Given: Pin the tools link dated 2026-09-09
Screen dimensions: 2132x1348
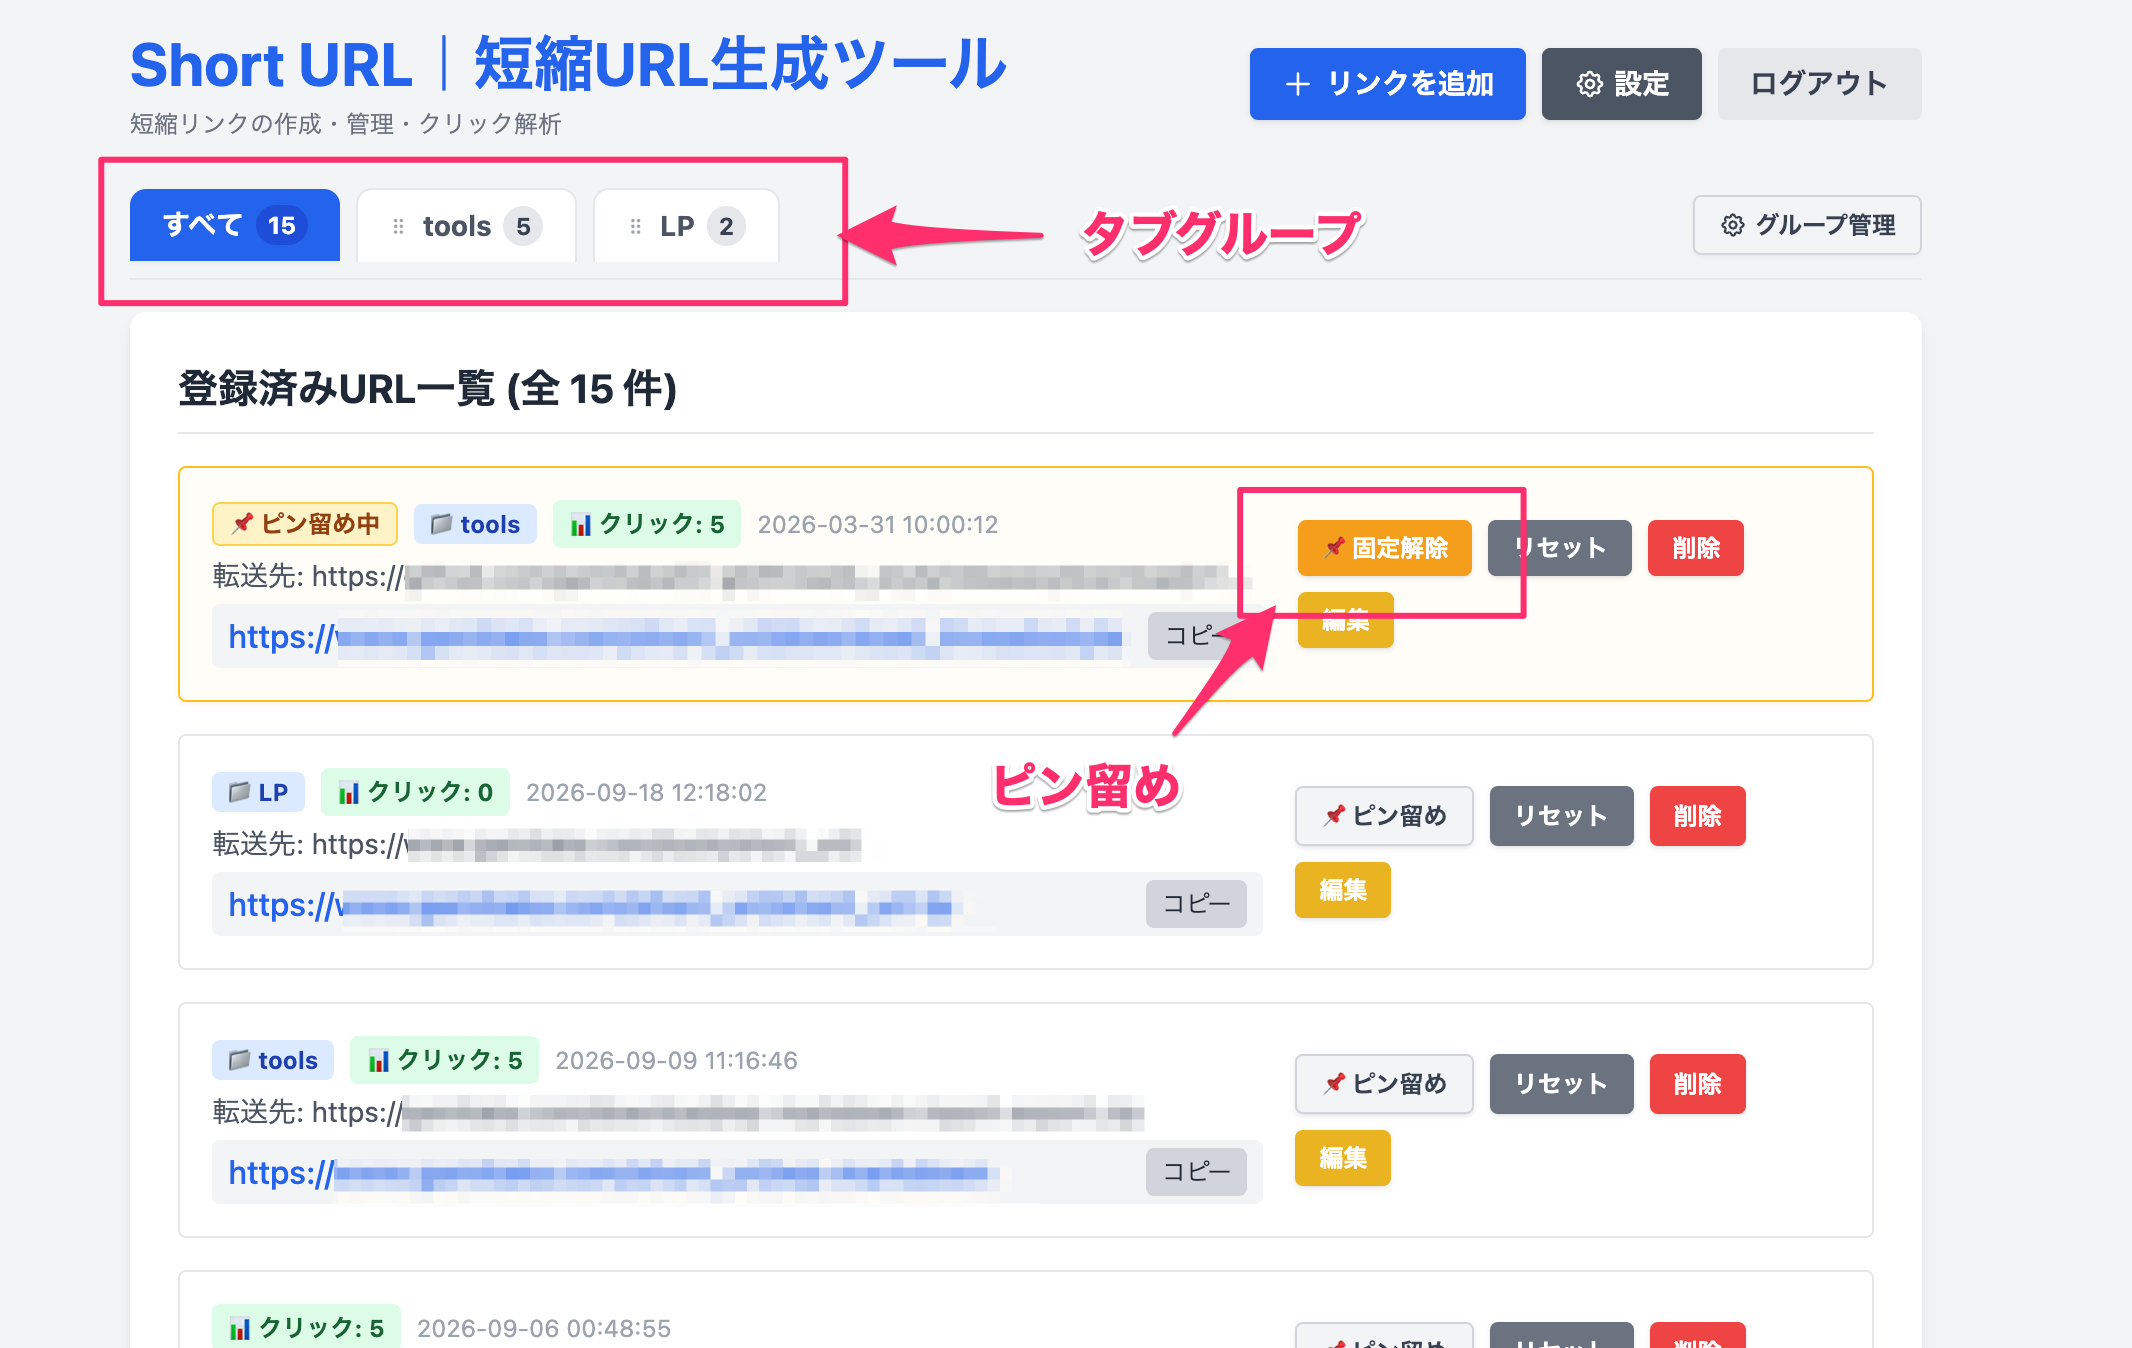Looking at the screenshot, I should click(1385, 1084).
